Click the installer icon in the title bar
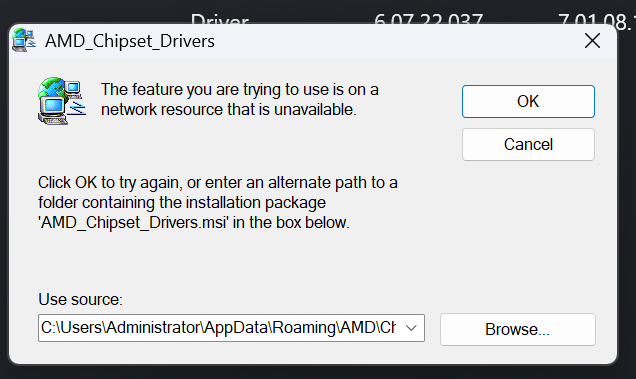The width and height of the screenshot is (636, 379). pos(24,40)
